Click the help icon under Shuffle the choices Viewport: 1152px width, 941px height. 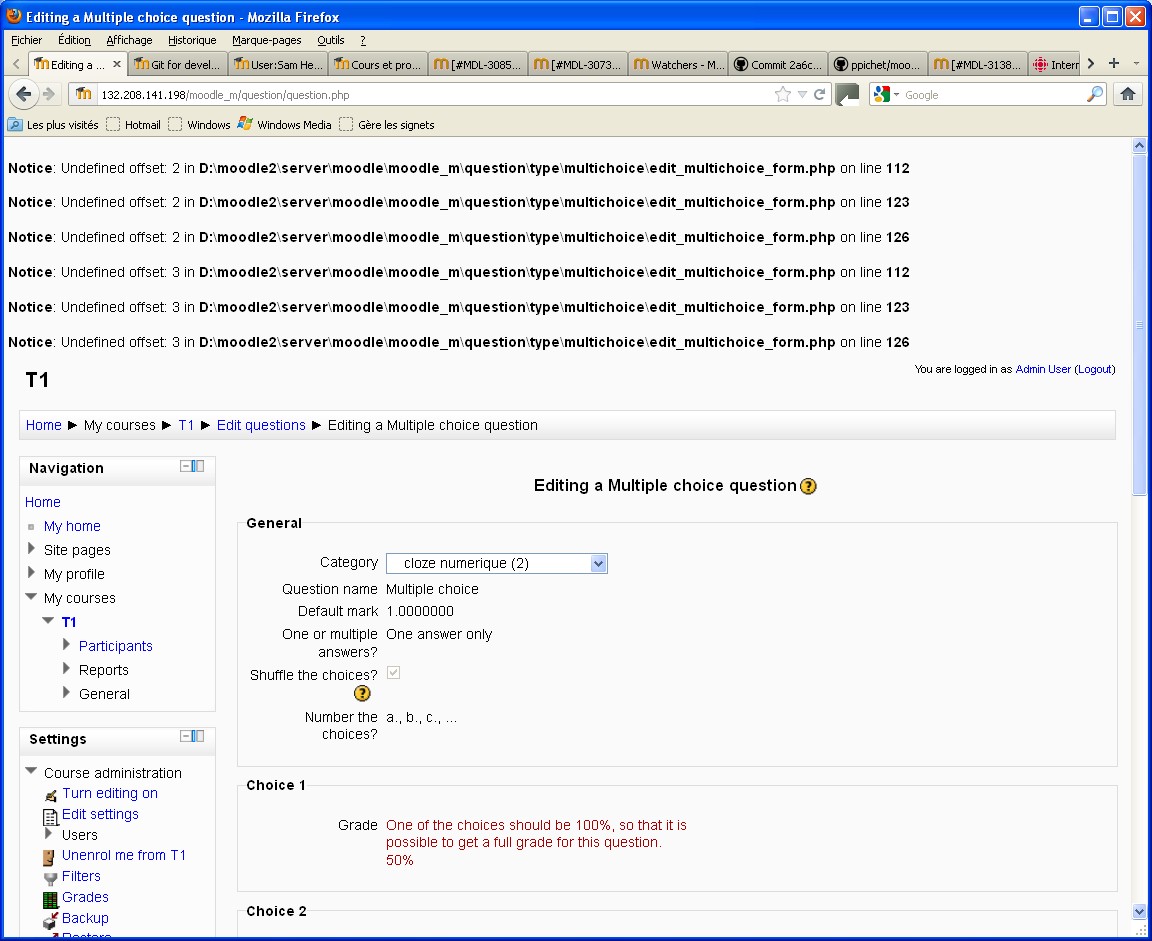(x=362, y=693)
